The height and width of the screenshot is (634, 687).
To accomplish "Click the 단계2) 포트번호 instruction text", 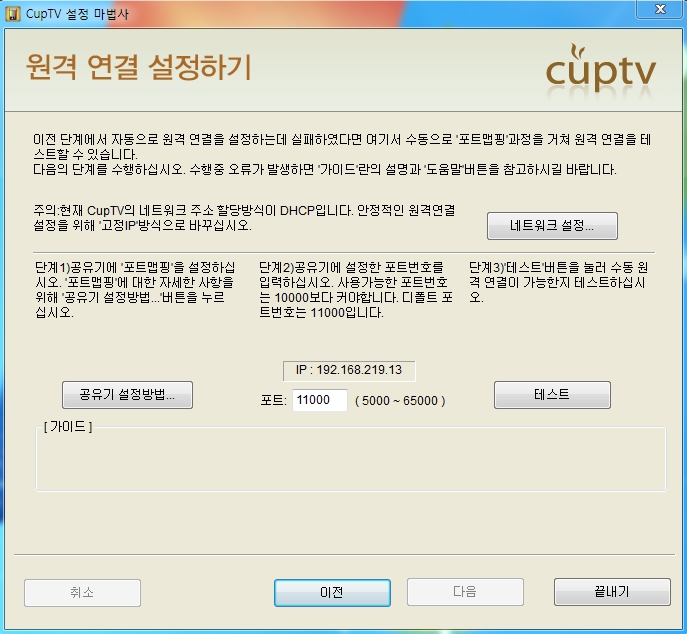I will (356, 290).
